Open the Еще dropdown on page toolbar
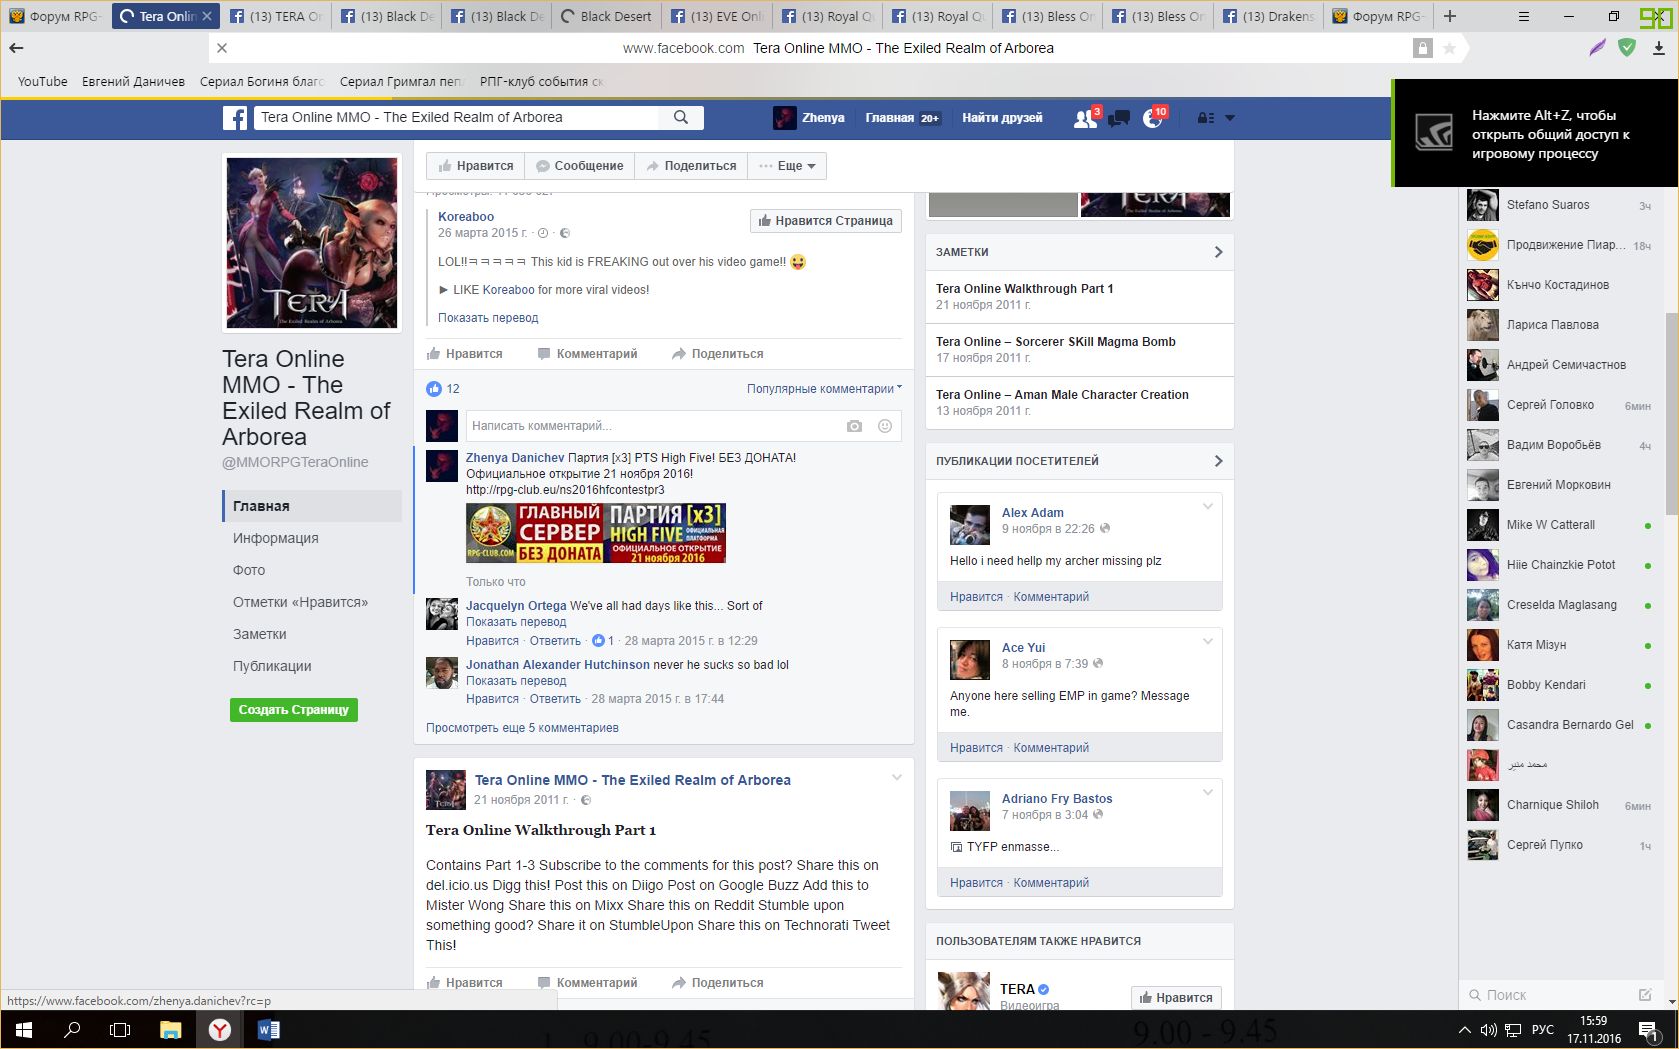Viewport: 1679px width, 1049px height. 788,166
